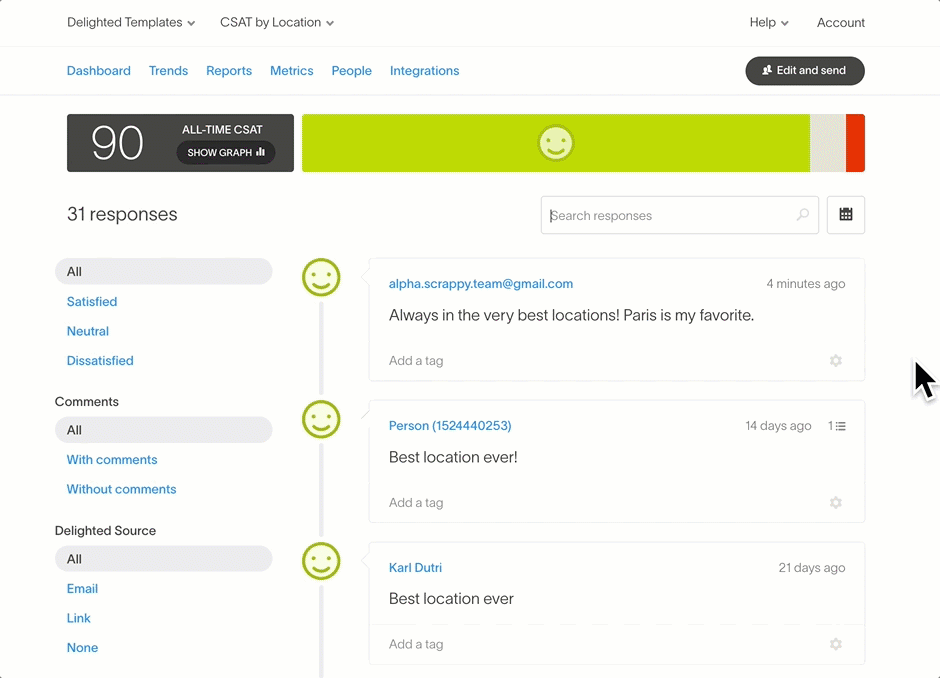The width and height of the screenshot is (940, 678).
Task: Go to the Integrations tab
Action: click(424, 71)
